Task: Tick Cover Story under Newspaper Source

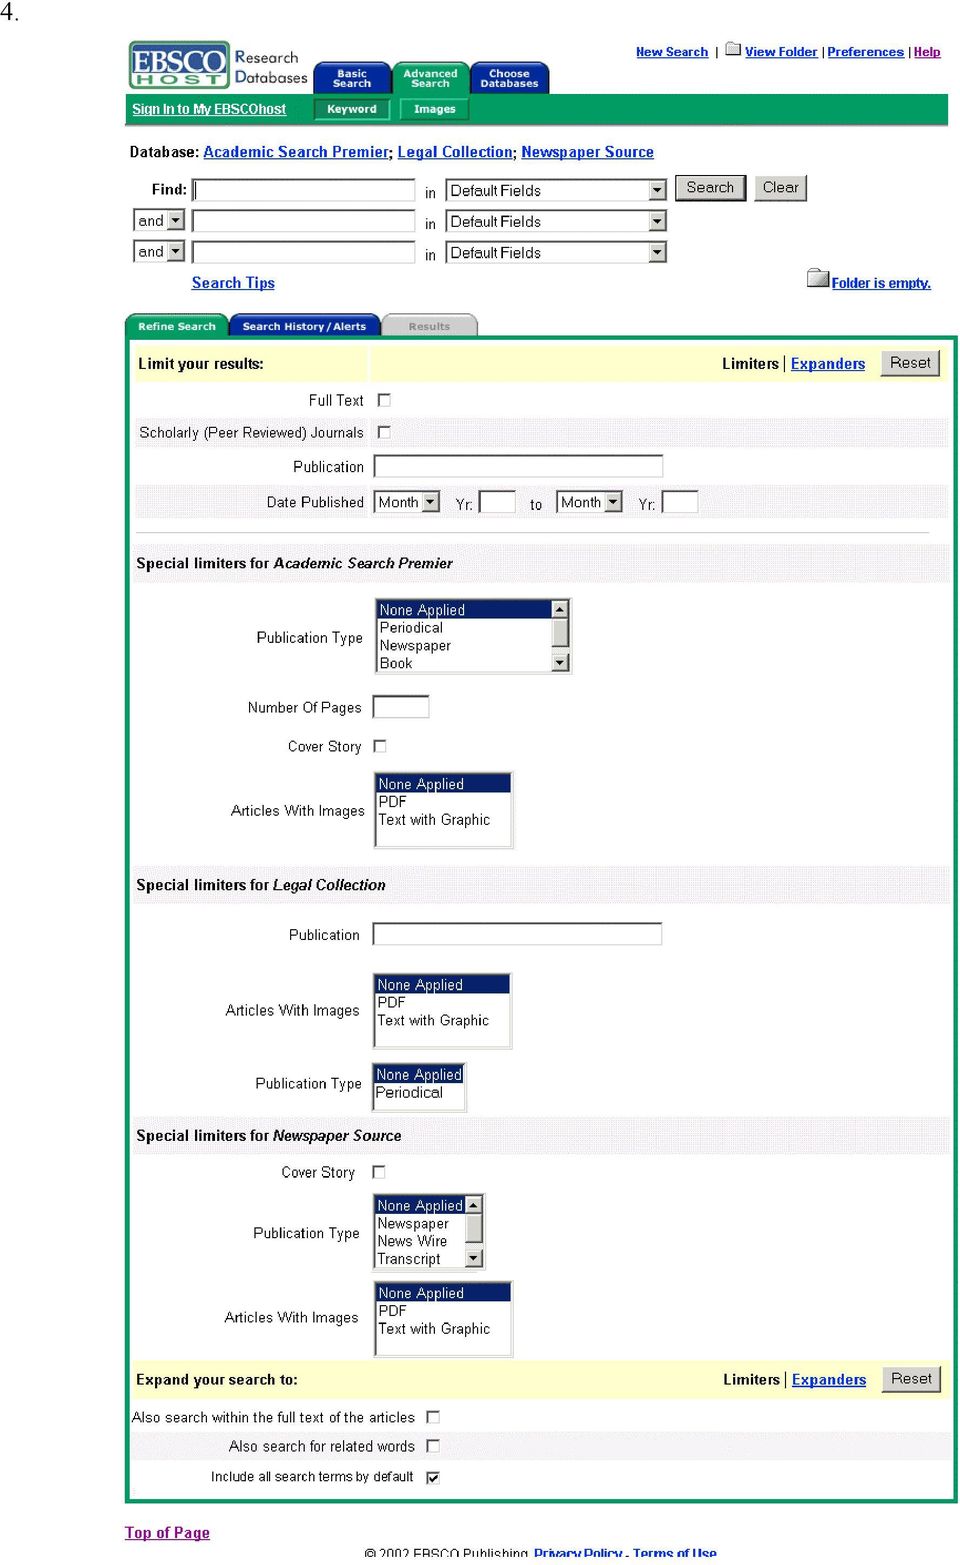Action: pyautogui.click(x=379, y=1172)
